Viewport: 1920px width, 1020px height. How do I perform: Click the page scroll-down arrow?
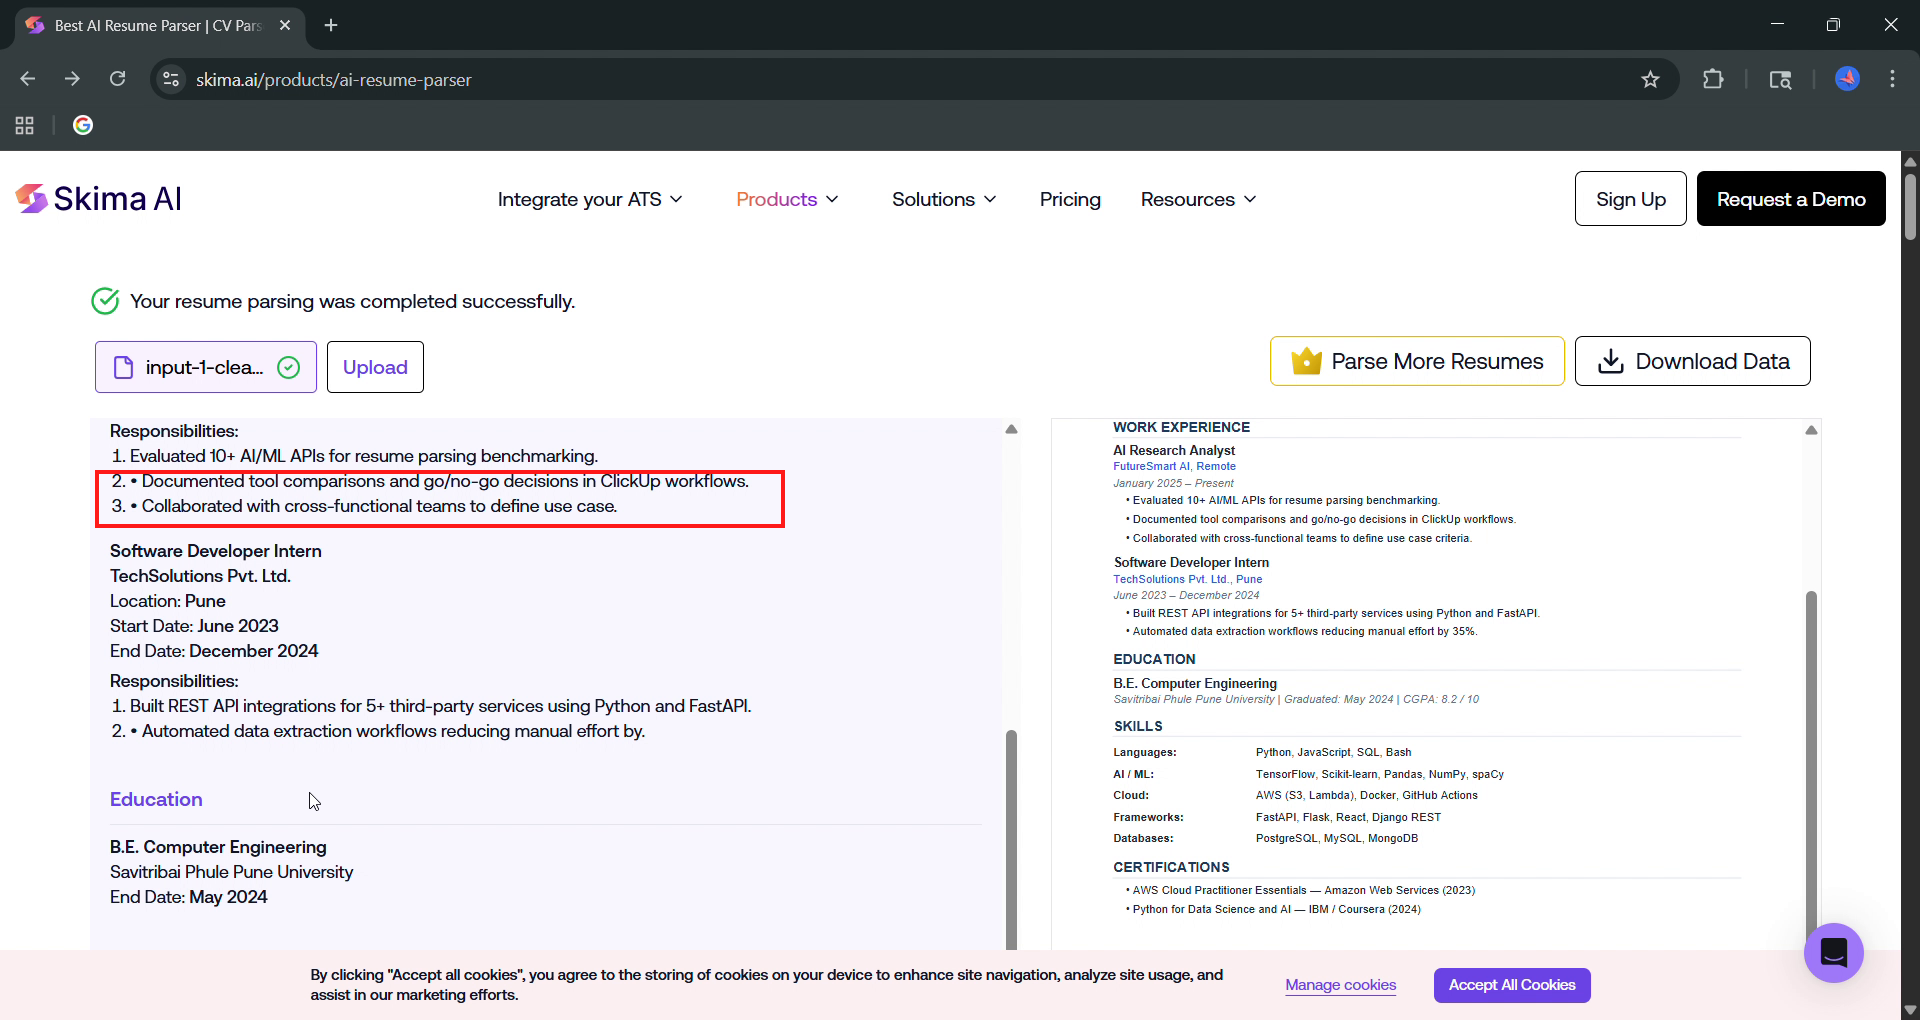(1910, 1010)
